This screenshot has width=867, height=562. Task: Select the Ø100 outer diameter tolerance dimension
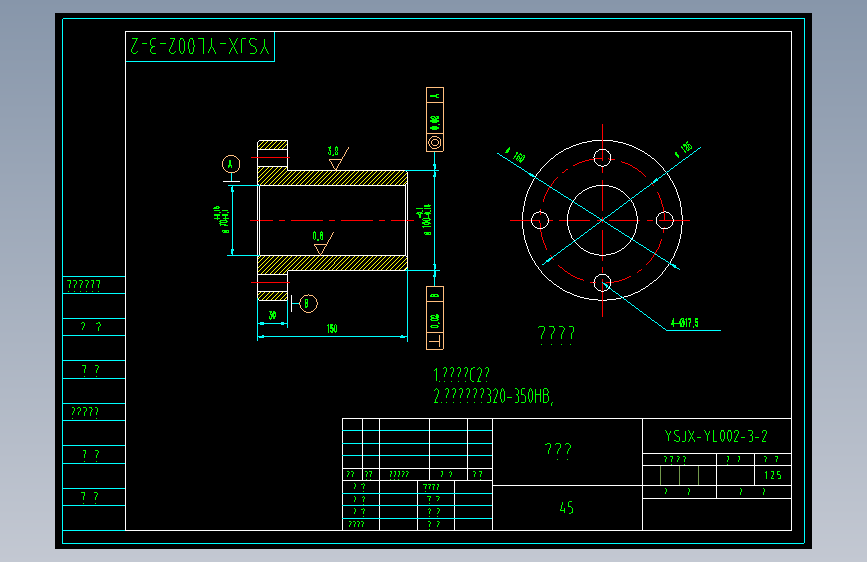coord(426,220)
